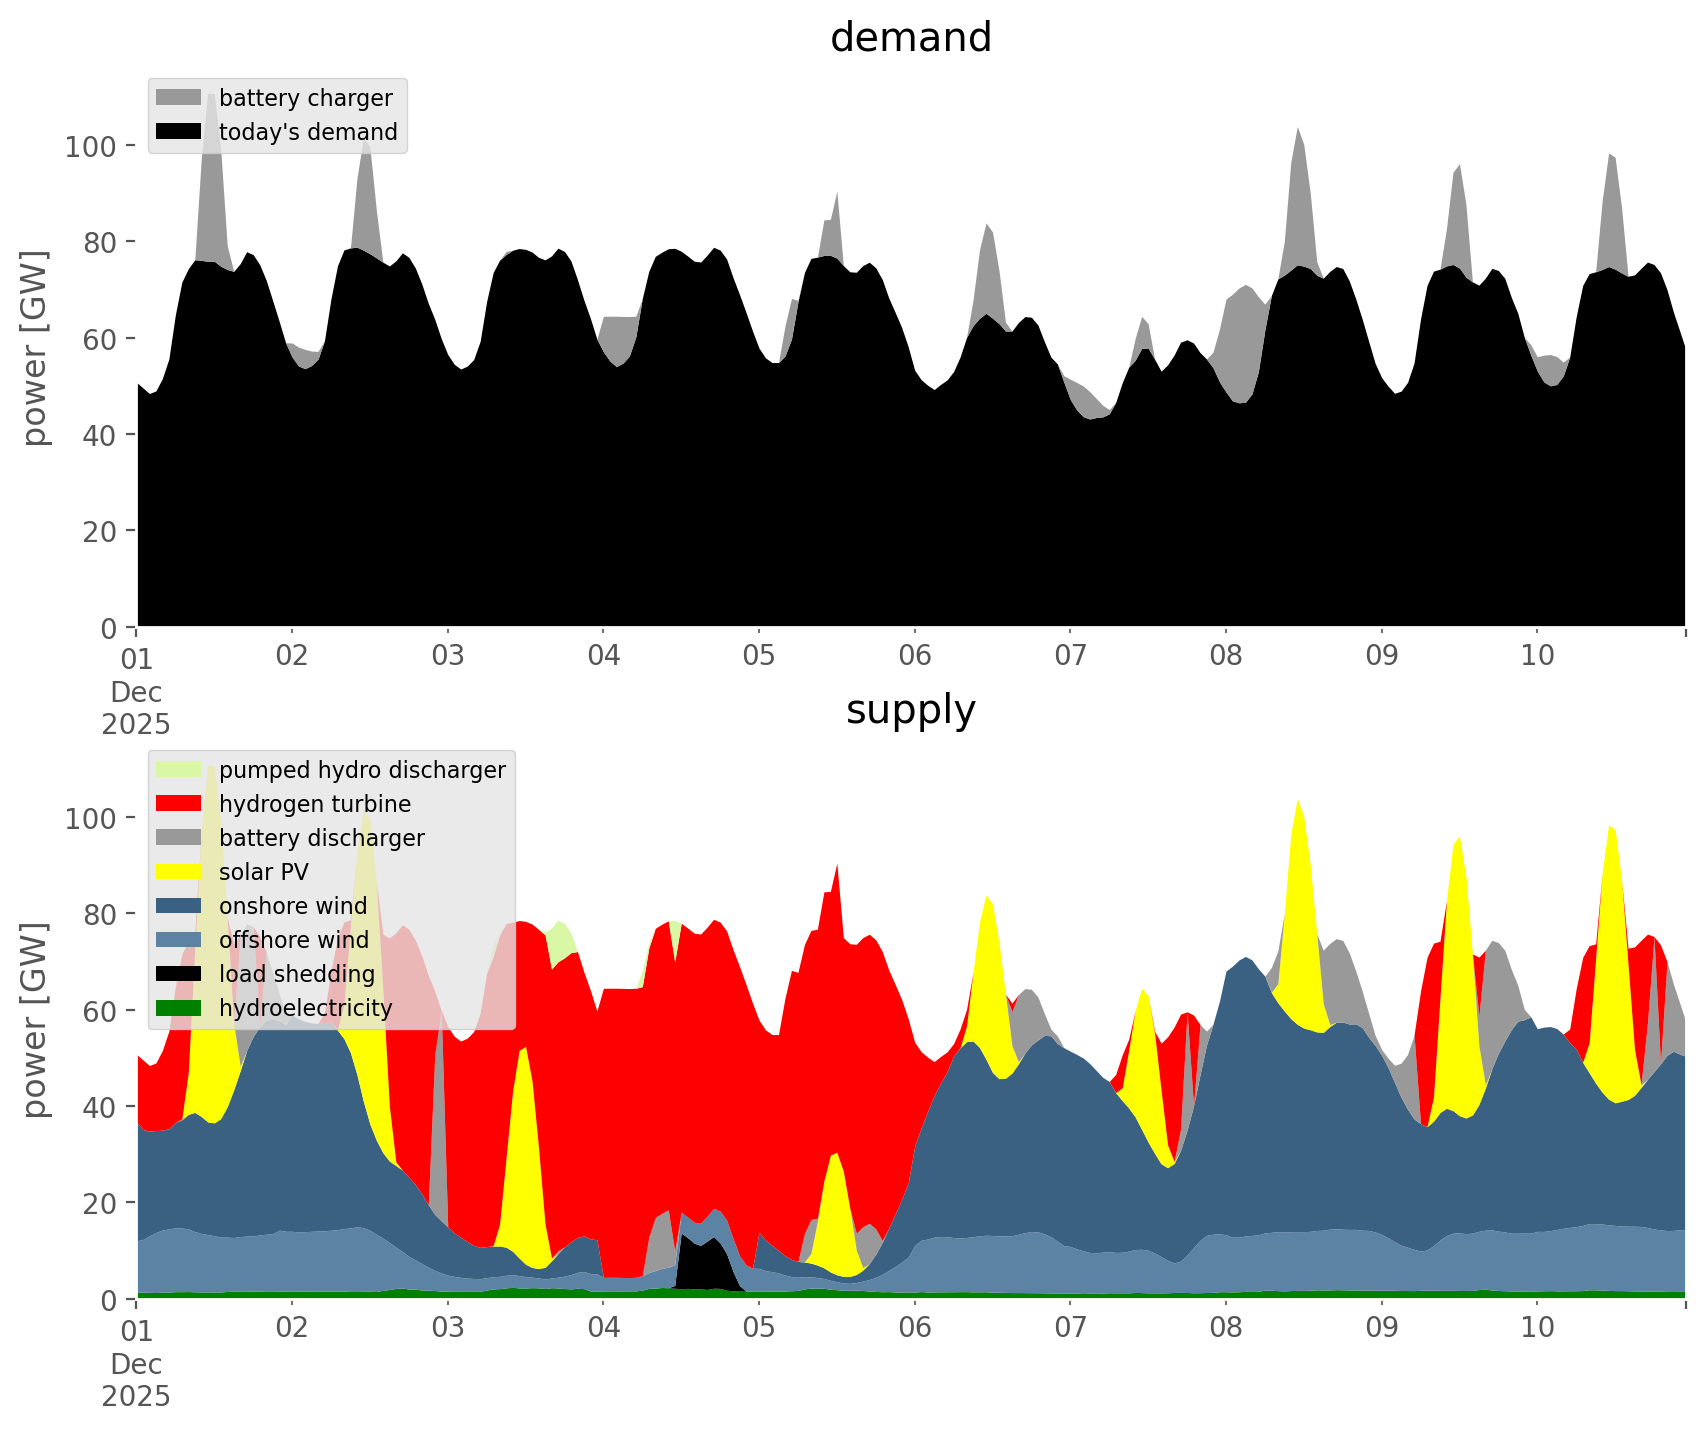The height and width of the screenshot is (1431, 1706).
Task: Pick the light blue offshore wind swatch
Action: coord(179,940)
